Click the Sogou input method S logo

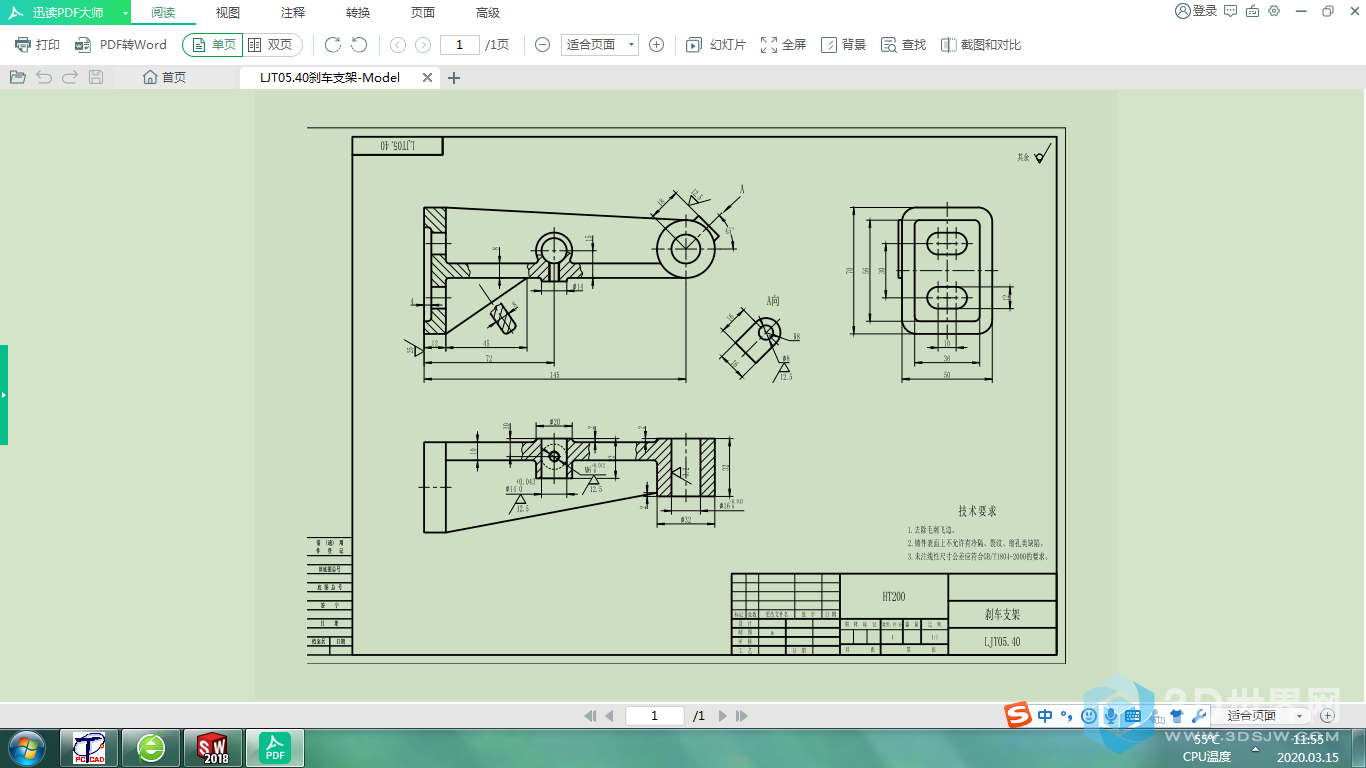click(x=1019, y=715)
